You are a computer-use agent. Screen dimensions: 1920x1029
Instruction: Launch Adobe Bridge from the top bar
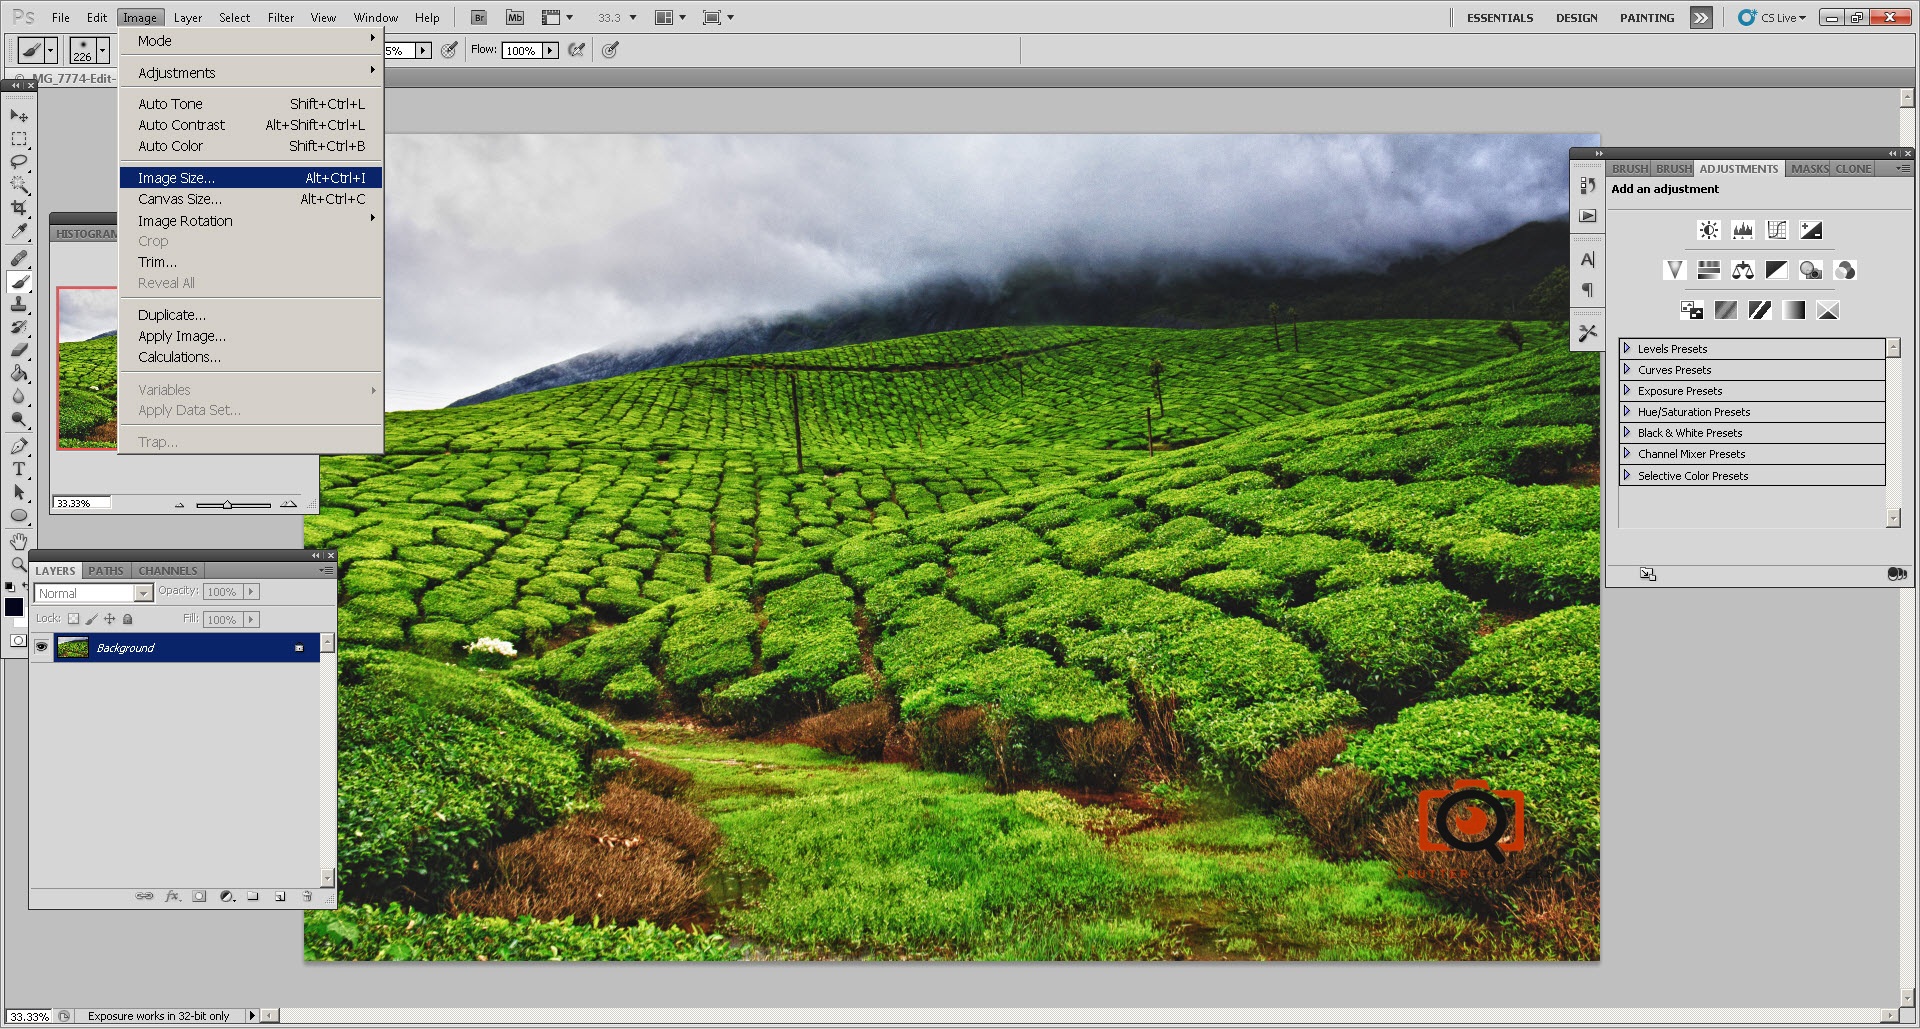(x=479, y=18)
